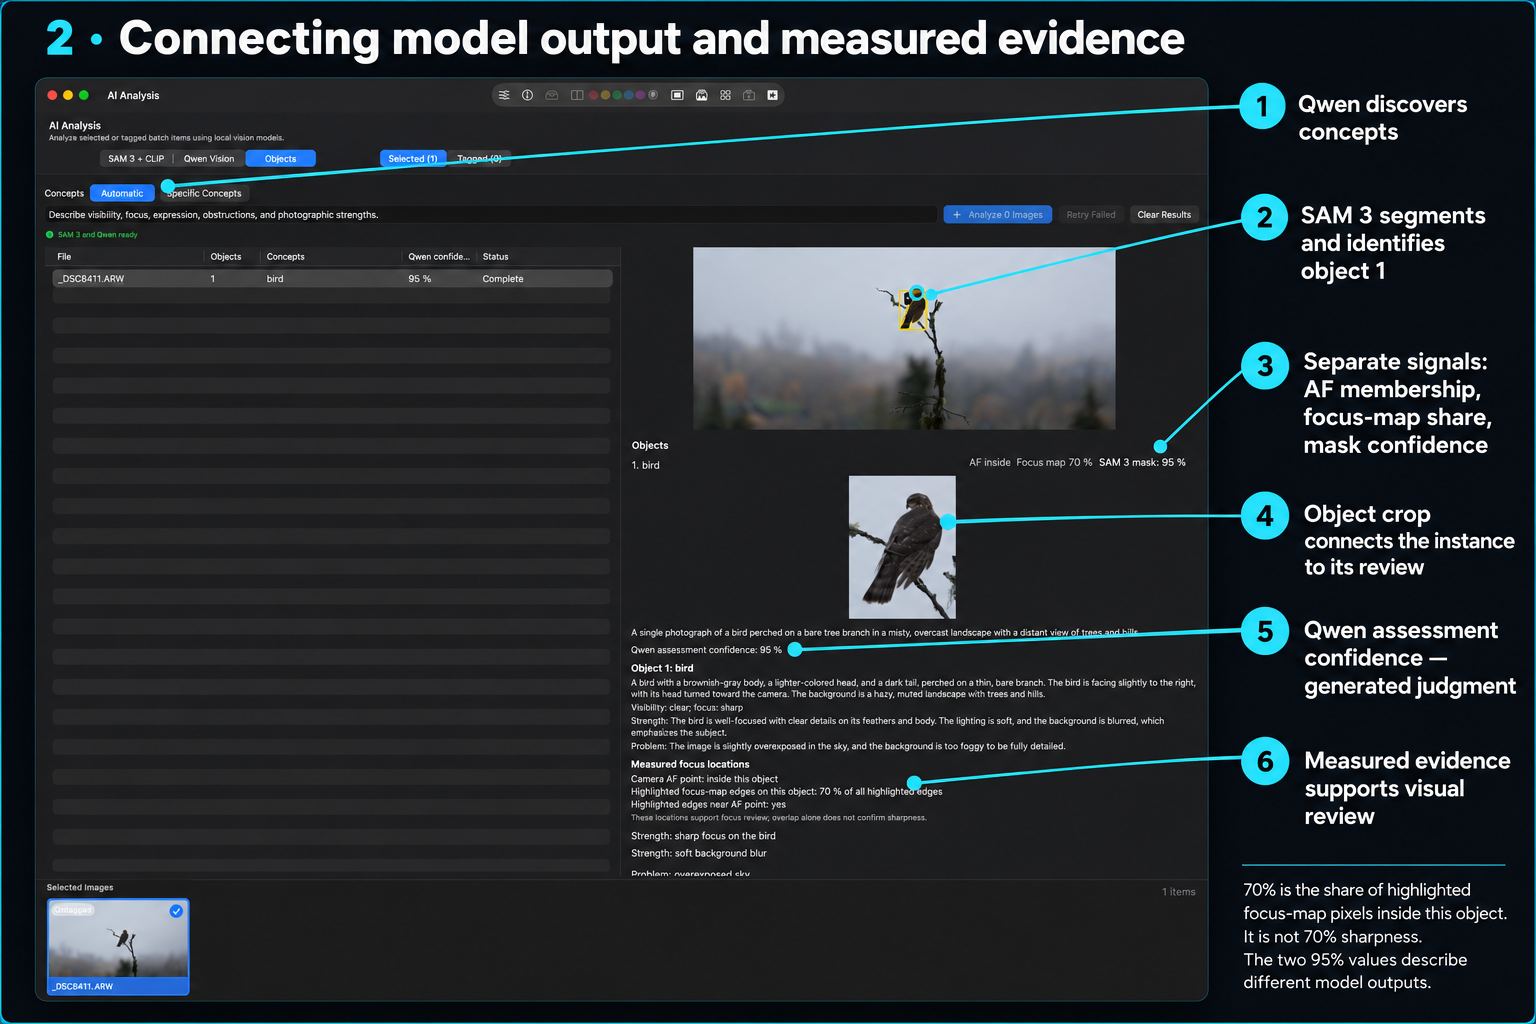Pick the blue color label
The image size is (1536, 1024).
[629, 95]
